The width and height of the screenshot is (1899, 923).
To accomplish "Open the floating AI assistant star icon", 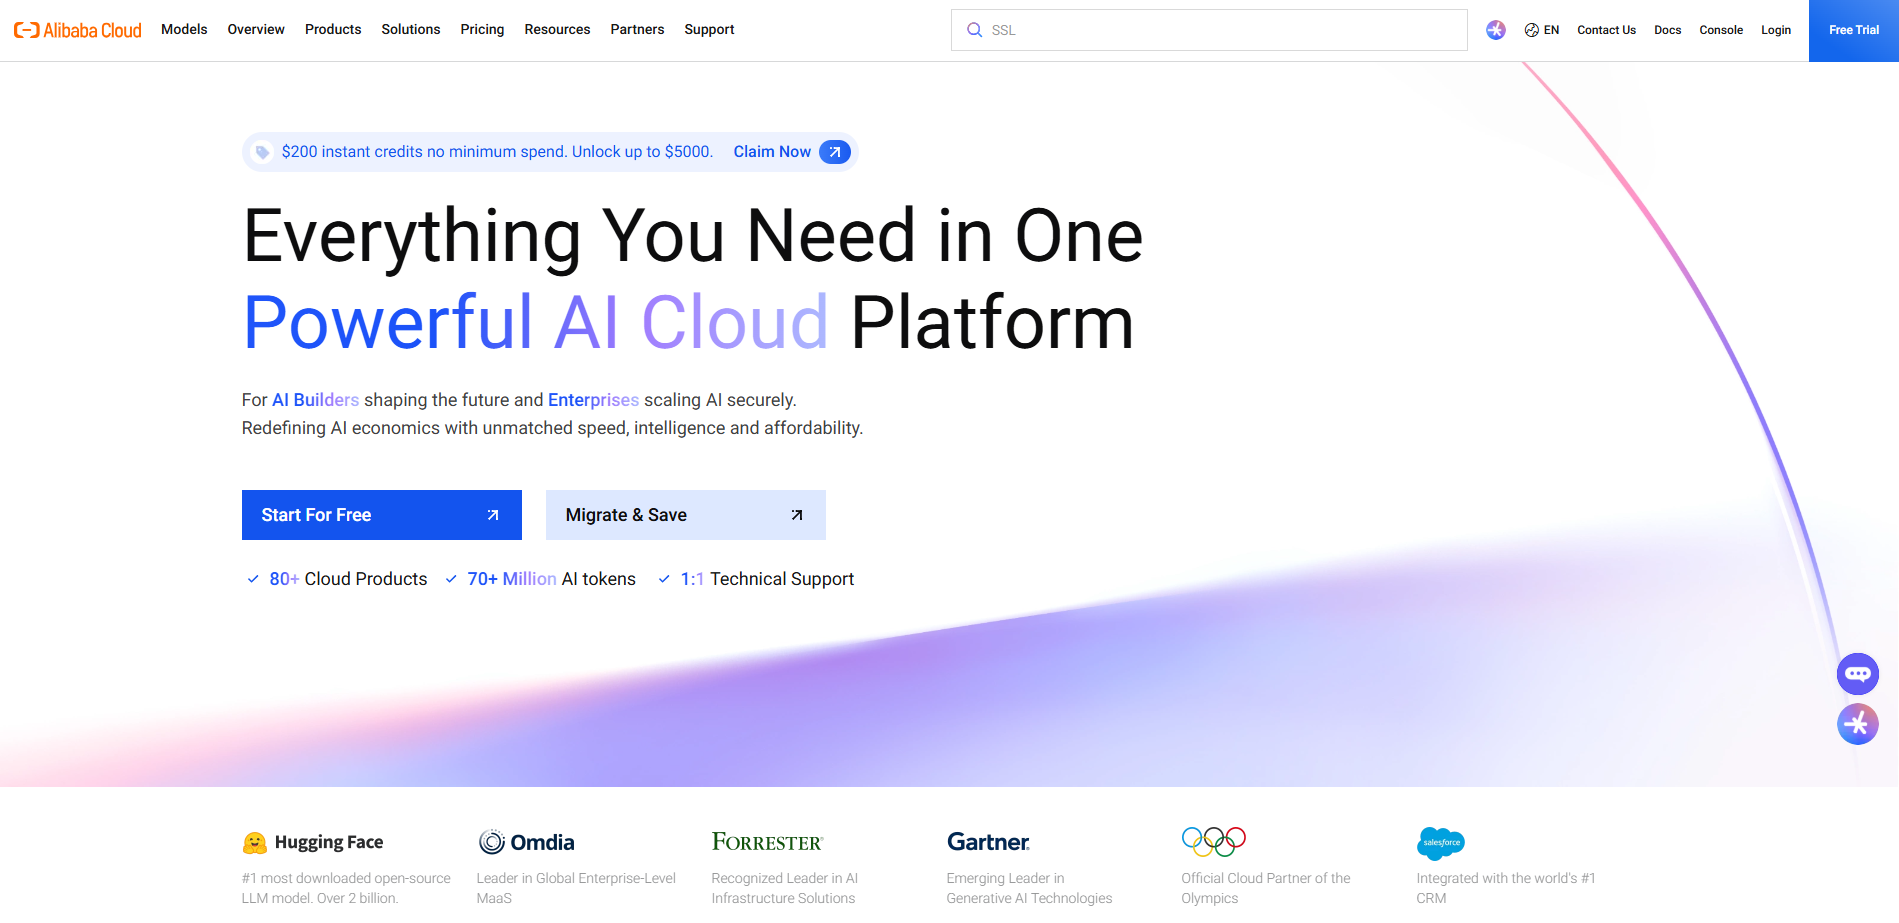I will point(1857,724).
